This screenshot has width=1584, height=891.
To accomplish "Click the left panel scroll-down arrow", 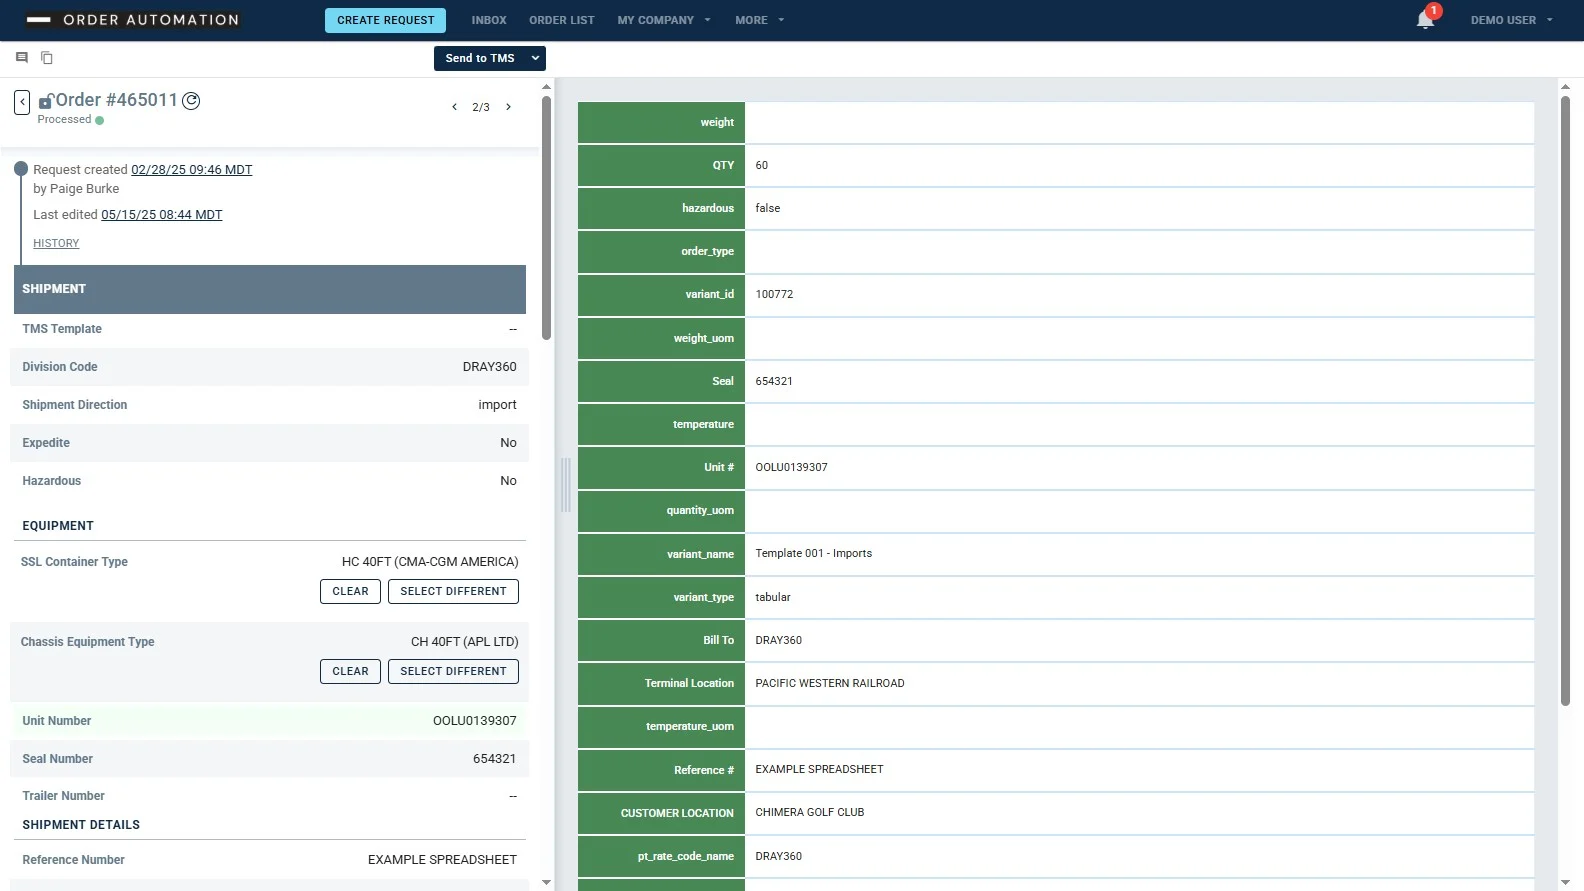I will (x=546, y=883).
